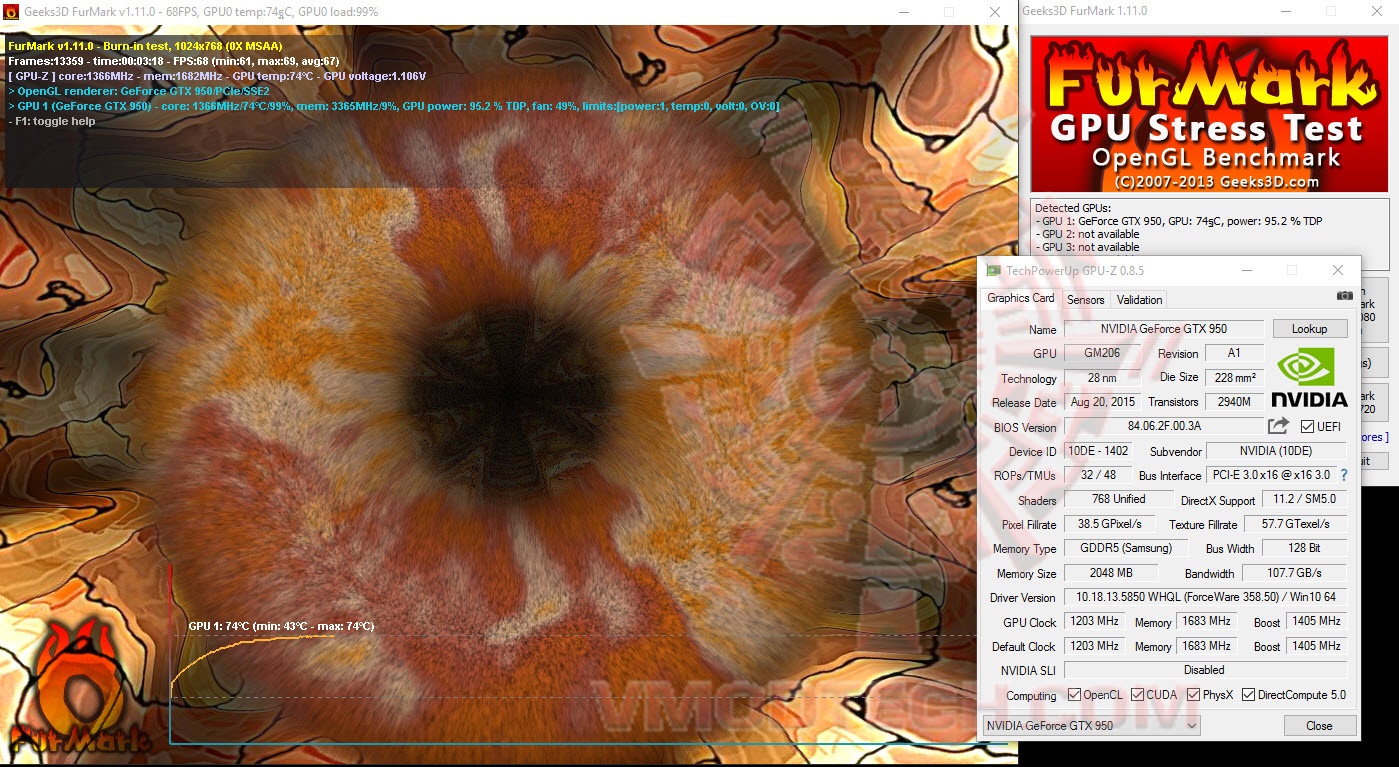Open the Sensors tab in GPU-Z
The width and height of the screenshot is (1399, 767).
[1085, 300]
